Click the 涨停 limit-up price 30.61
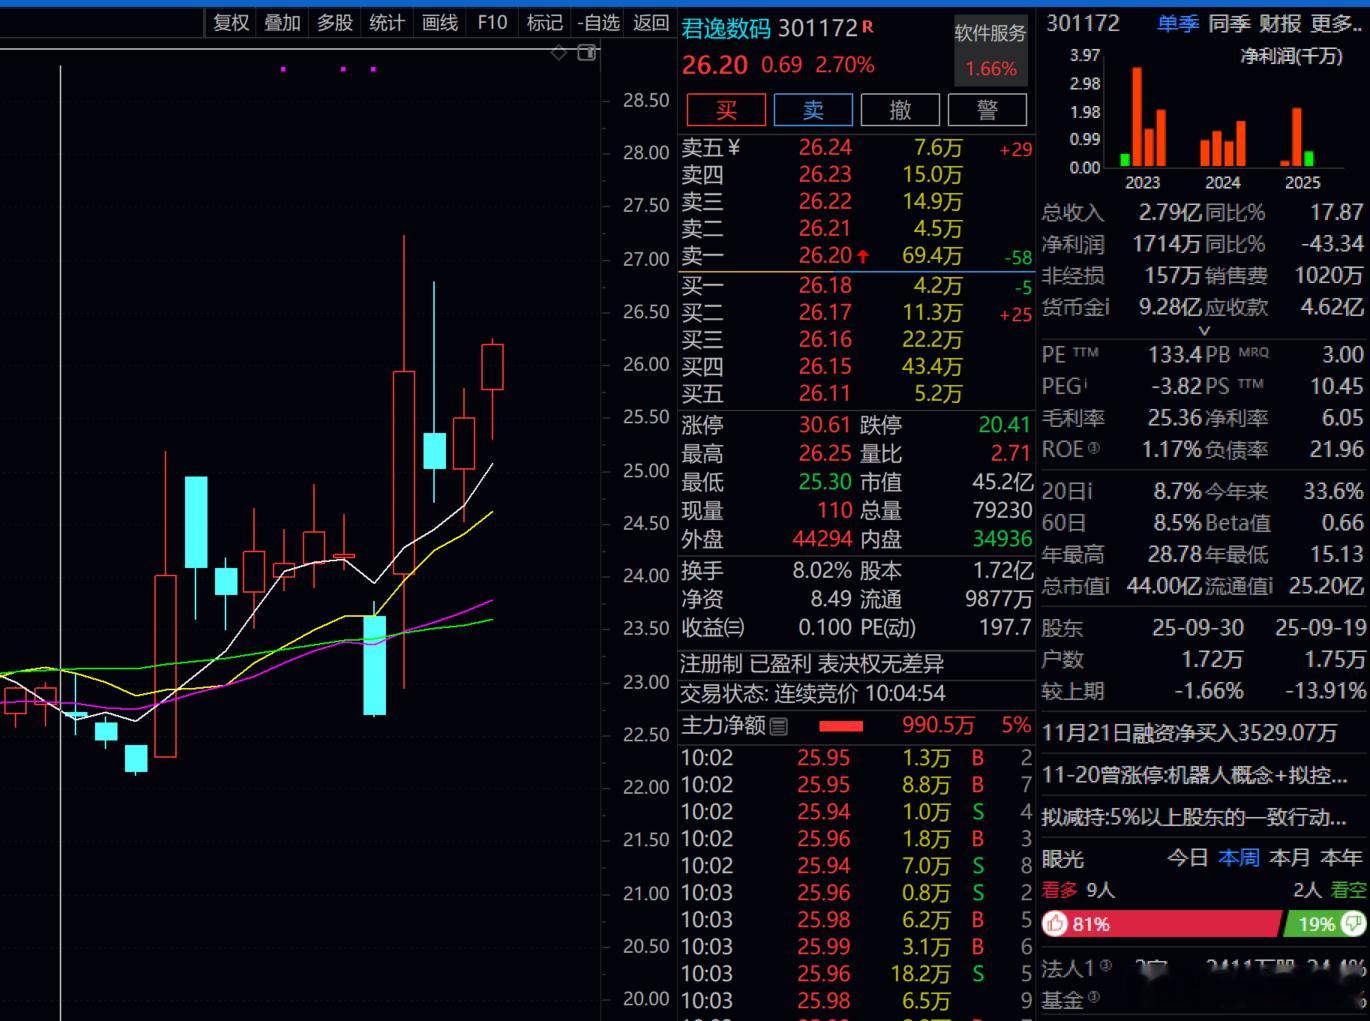The width and height of the screenshot is (1370, 1021). pyautogui.click(x=824, y=425)
